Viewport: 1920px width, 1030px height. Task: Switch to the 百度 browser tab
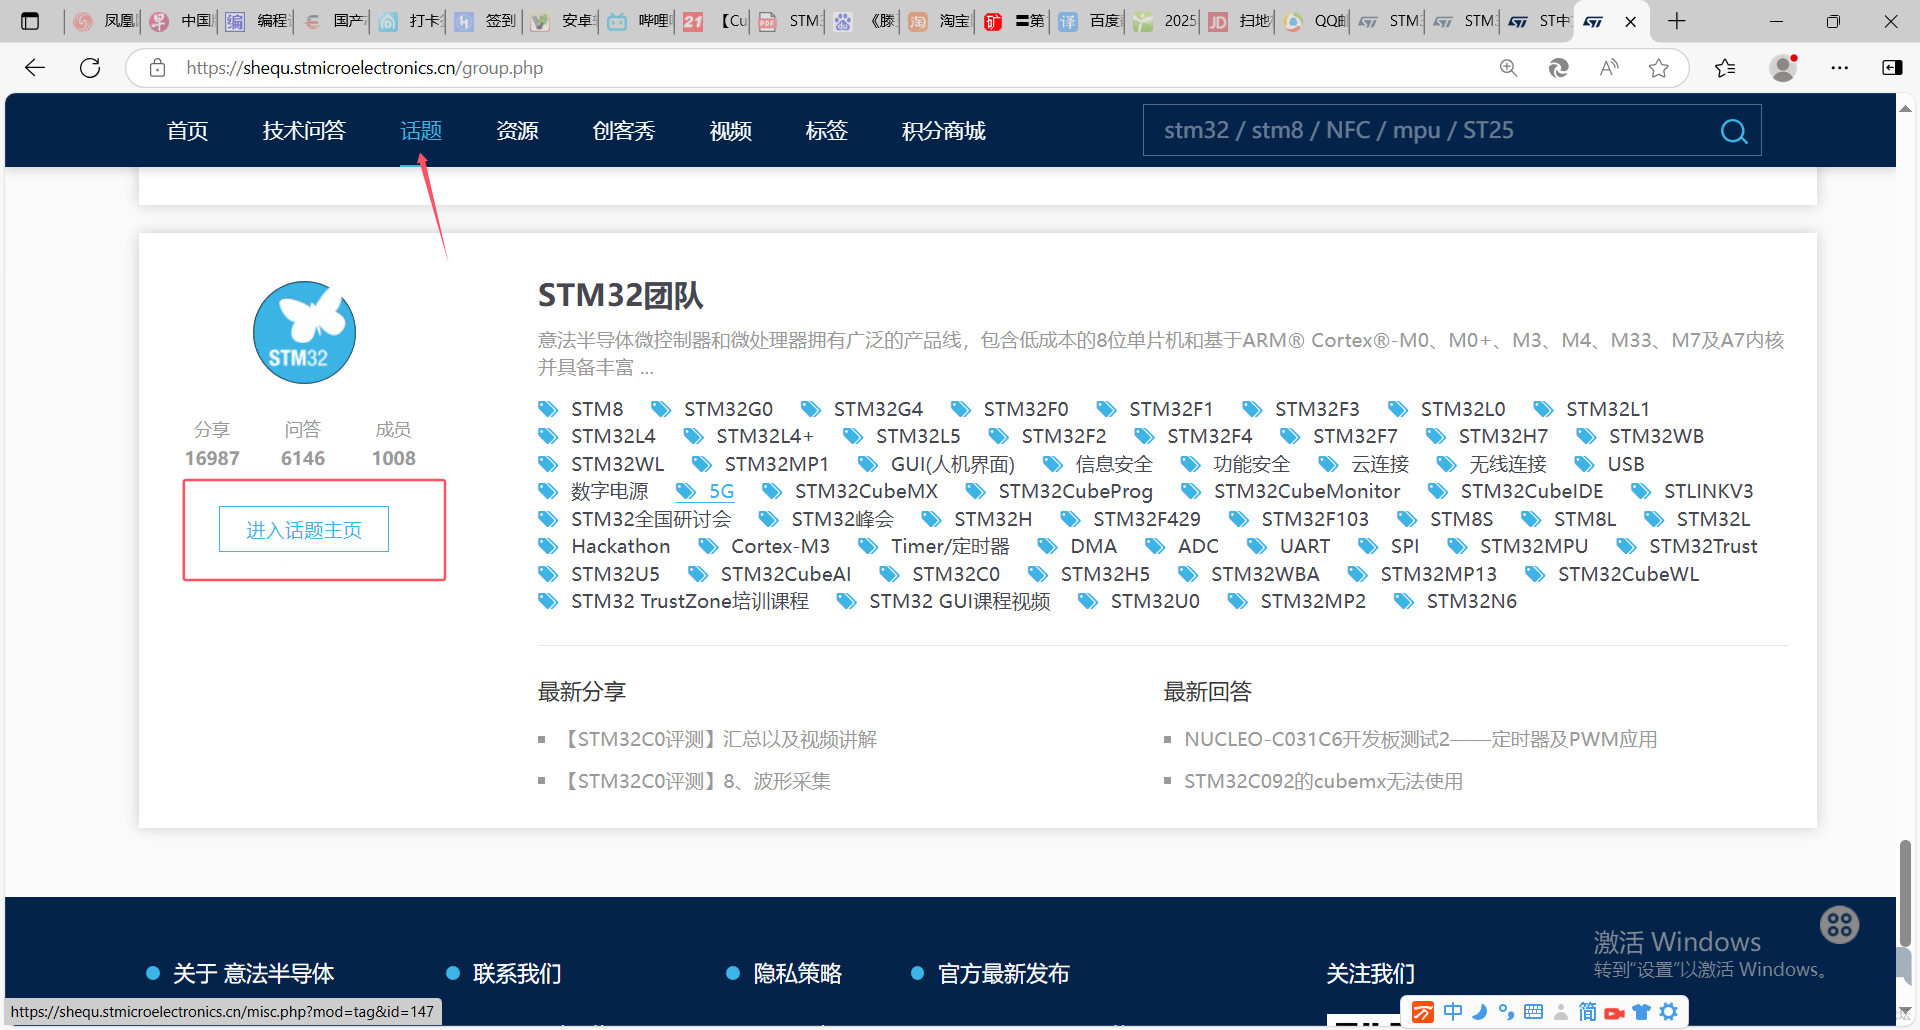point(1088,21)
